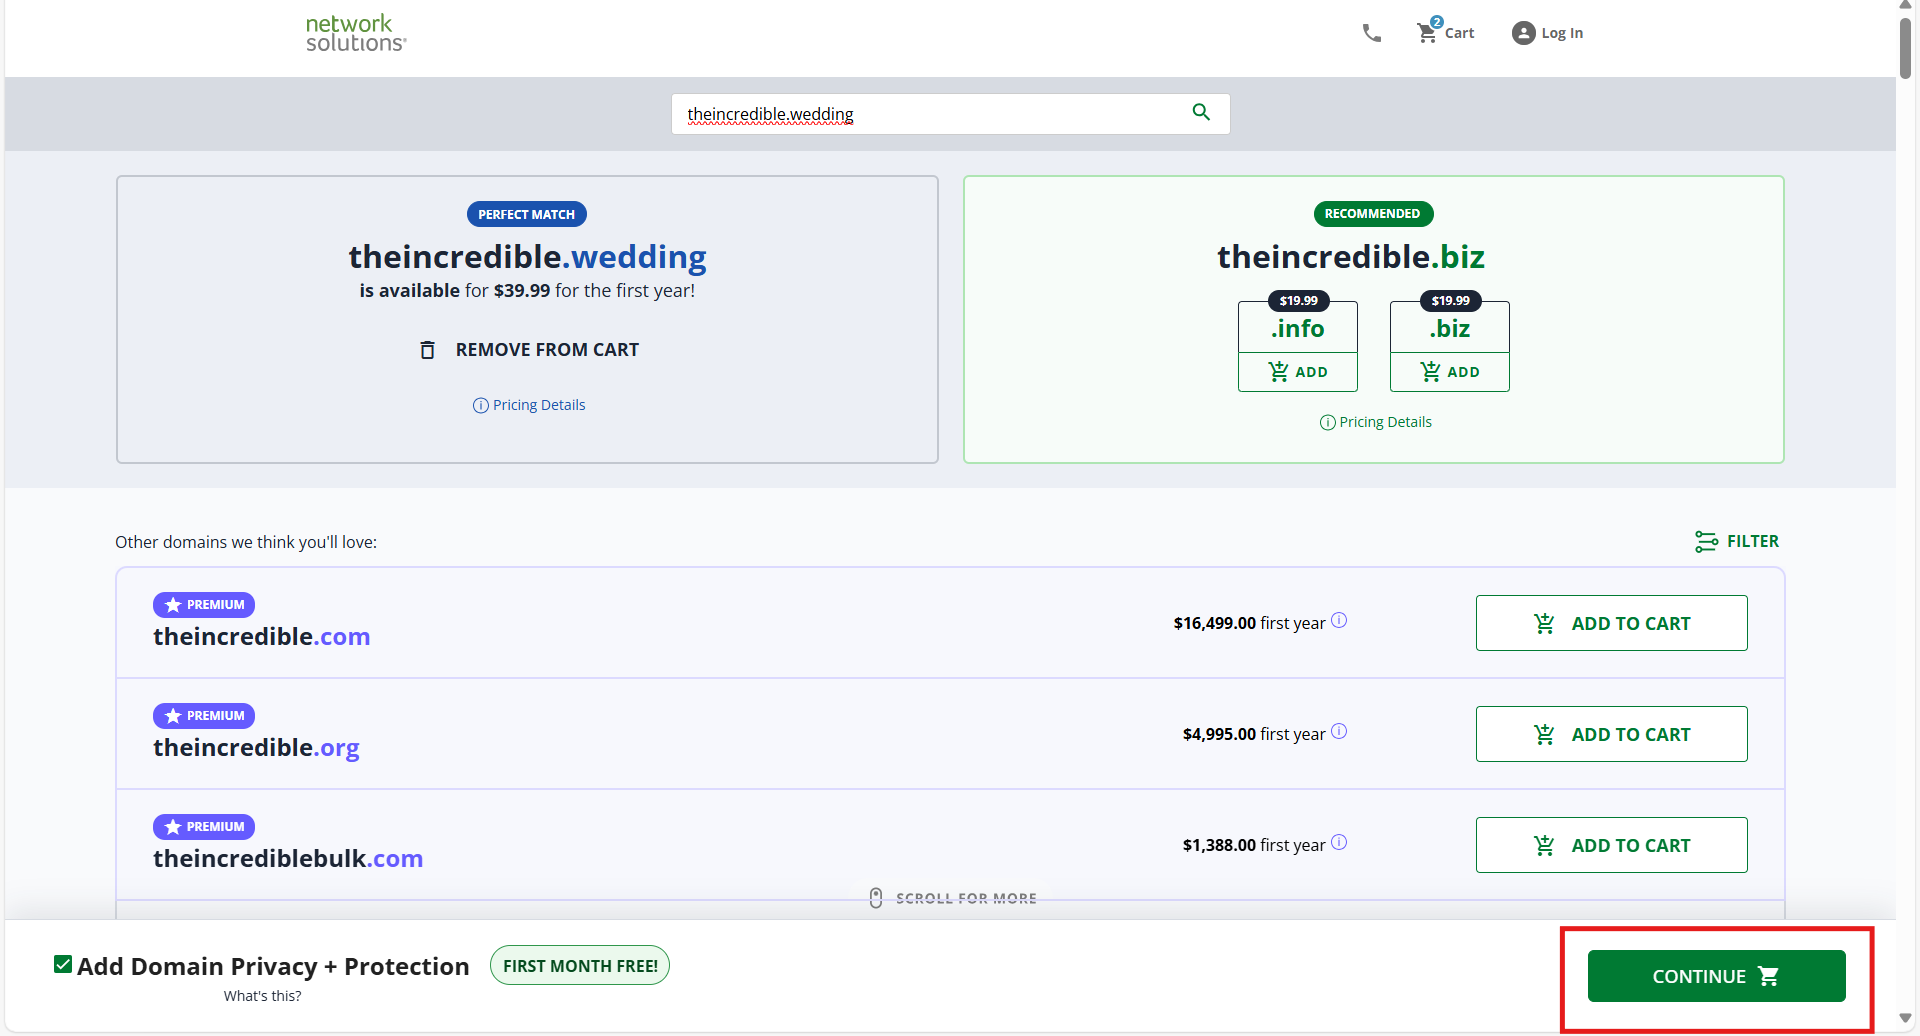Click the Log In account icon
Screen dimensions: 1920x1036
click(1523, 33)
